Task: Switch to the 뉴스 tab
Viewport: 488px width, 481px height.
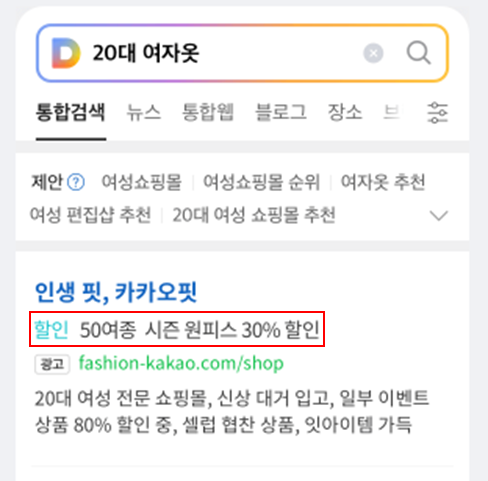Action: pyautogui.click(x=144, y=112)
